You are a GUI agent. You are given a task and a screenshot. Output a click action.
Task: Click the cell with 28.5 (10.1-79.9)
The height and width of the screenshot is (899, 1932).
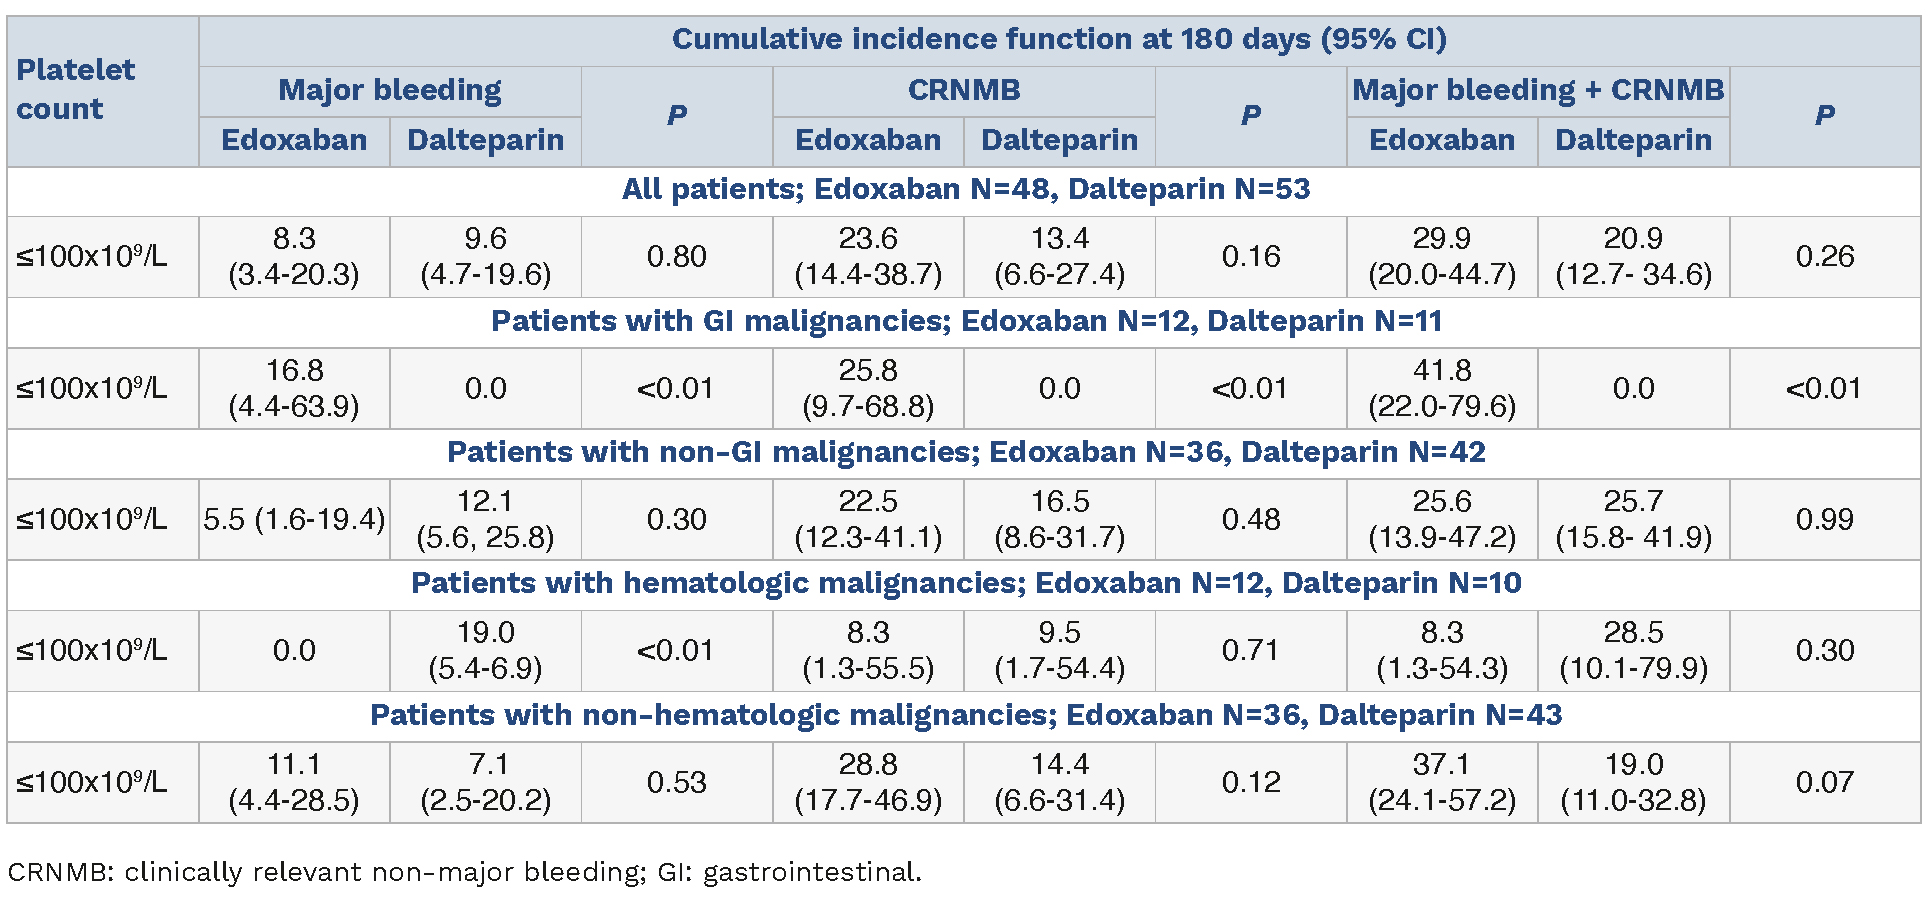pos(1633,651)
